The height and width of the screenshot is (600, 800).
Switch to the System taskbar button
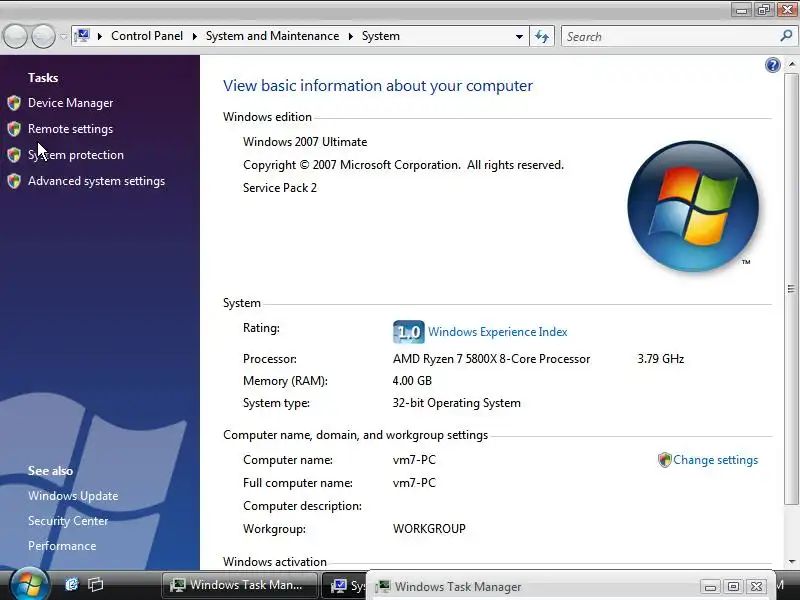click(x=346, y=586)
